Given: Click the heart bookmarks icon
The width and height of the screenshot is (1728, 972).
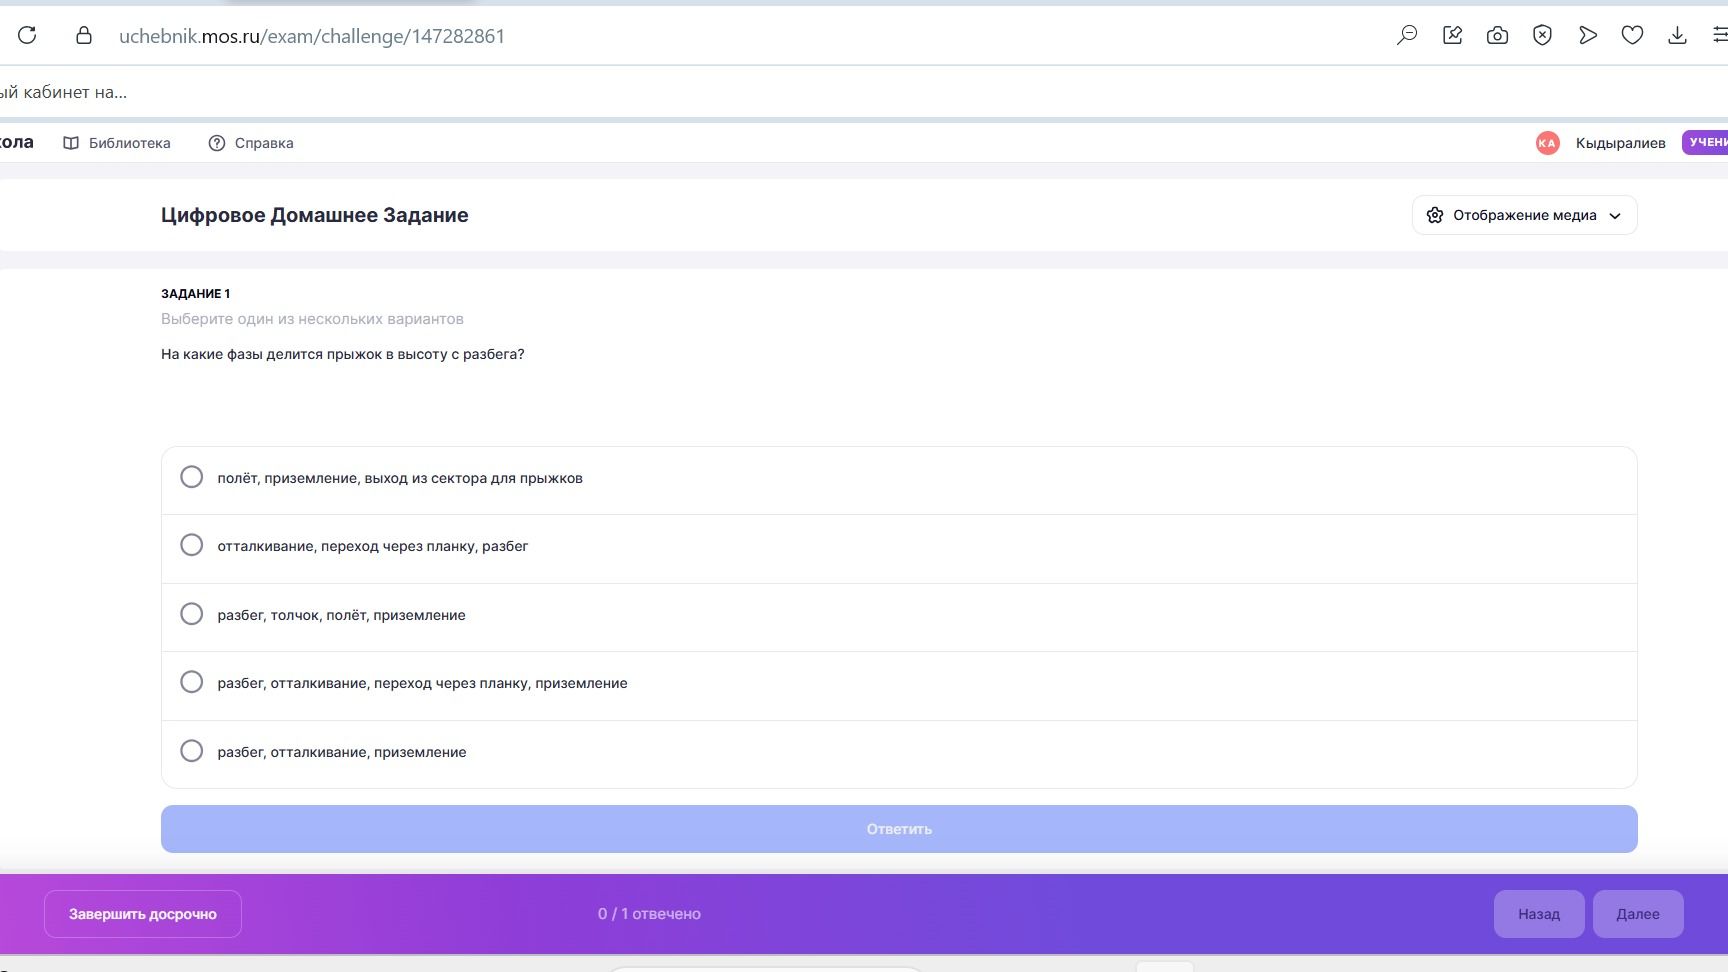Looking at the screenshot, I should coord(1632,36).
